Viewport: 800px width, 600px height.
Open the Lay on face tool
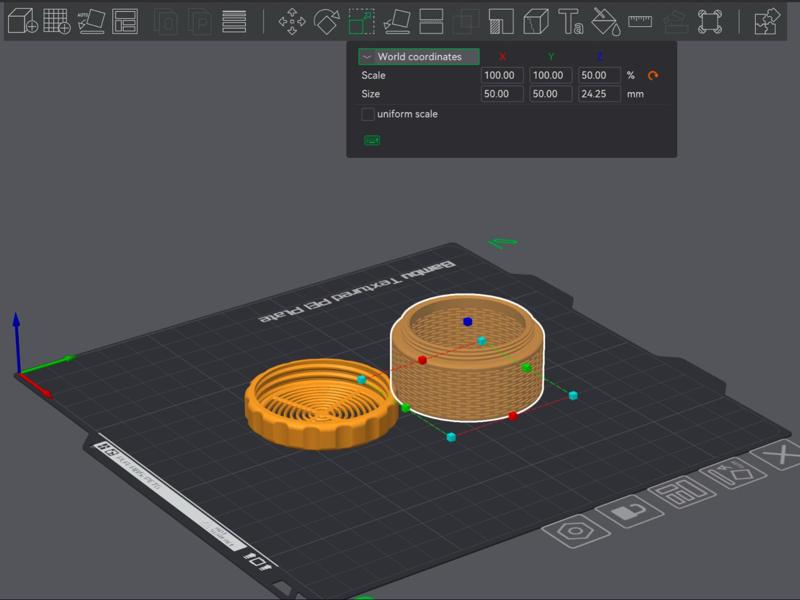coord(397,20)
